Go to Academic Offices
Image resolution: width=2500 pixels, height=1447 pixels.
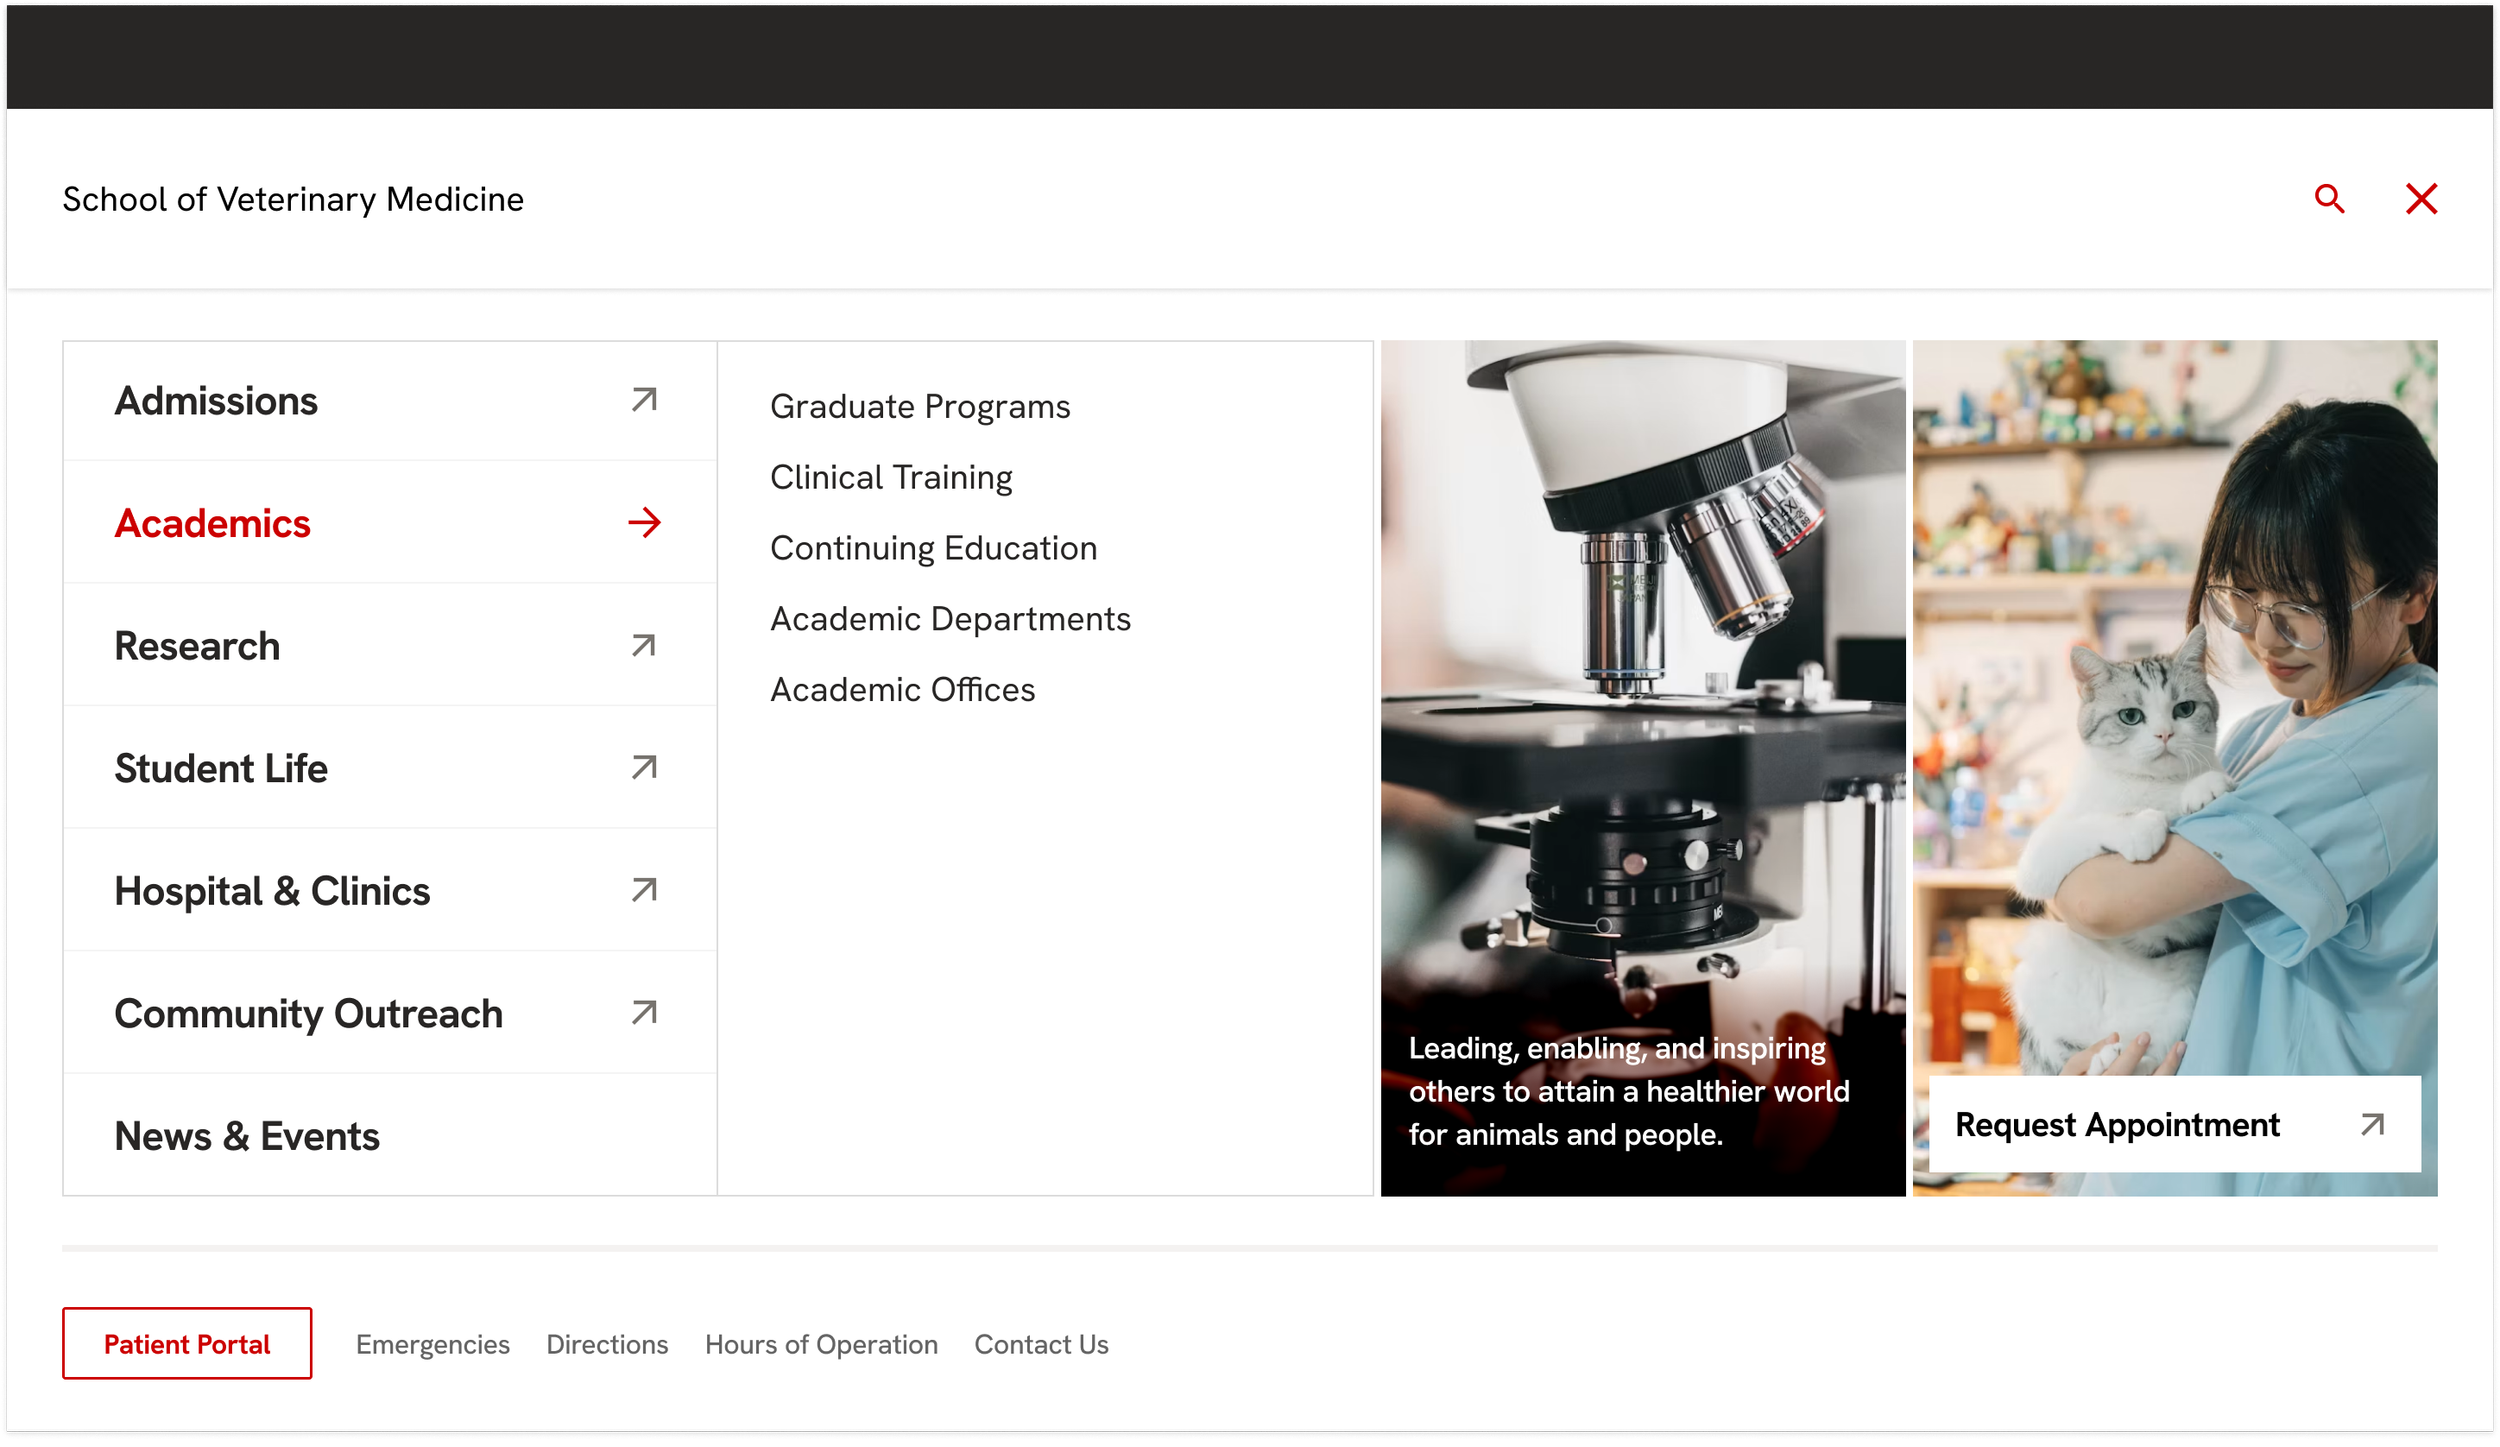(902, 690)
